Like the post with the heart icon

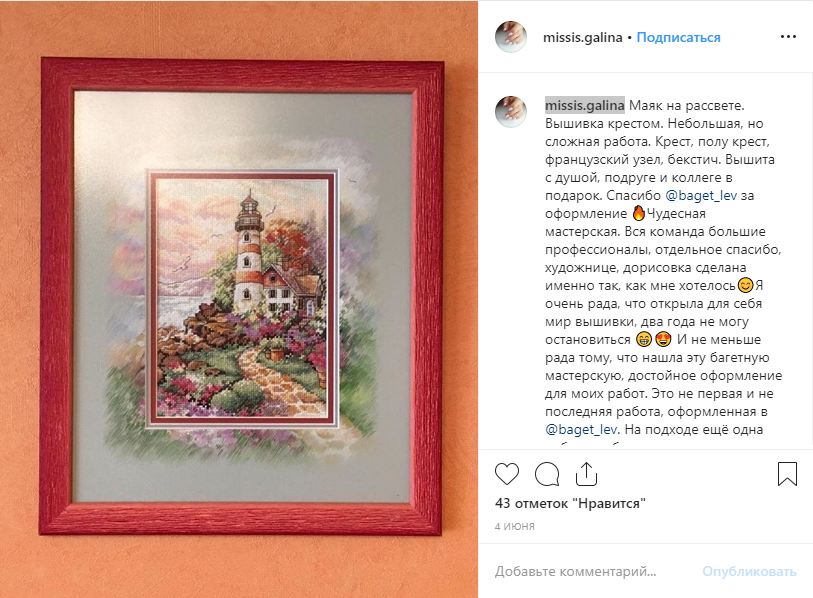click(x=507, y=474)
